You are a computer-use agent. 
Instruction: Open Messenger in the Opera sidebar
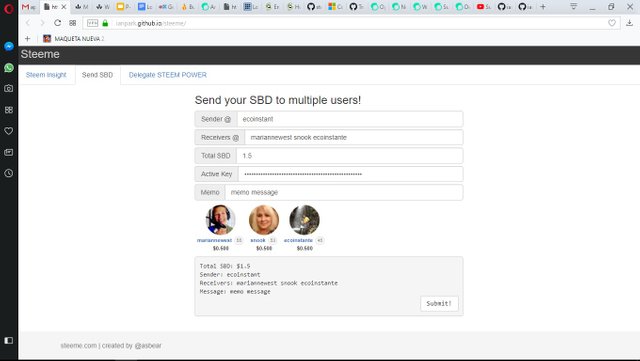pyautogui.click(x=9, y=47)
